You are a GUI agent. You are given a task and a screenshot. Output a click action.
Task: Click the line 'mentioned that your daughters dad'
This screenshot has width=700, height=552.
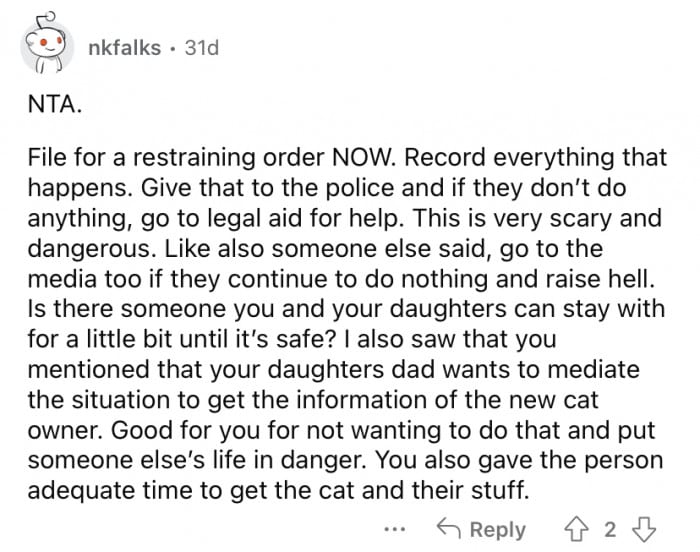333,370
